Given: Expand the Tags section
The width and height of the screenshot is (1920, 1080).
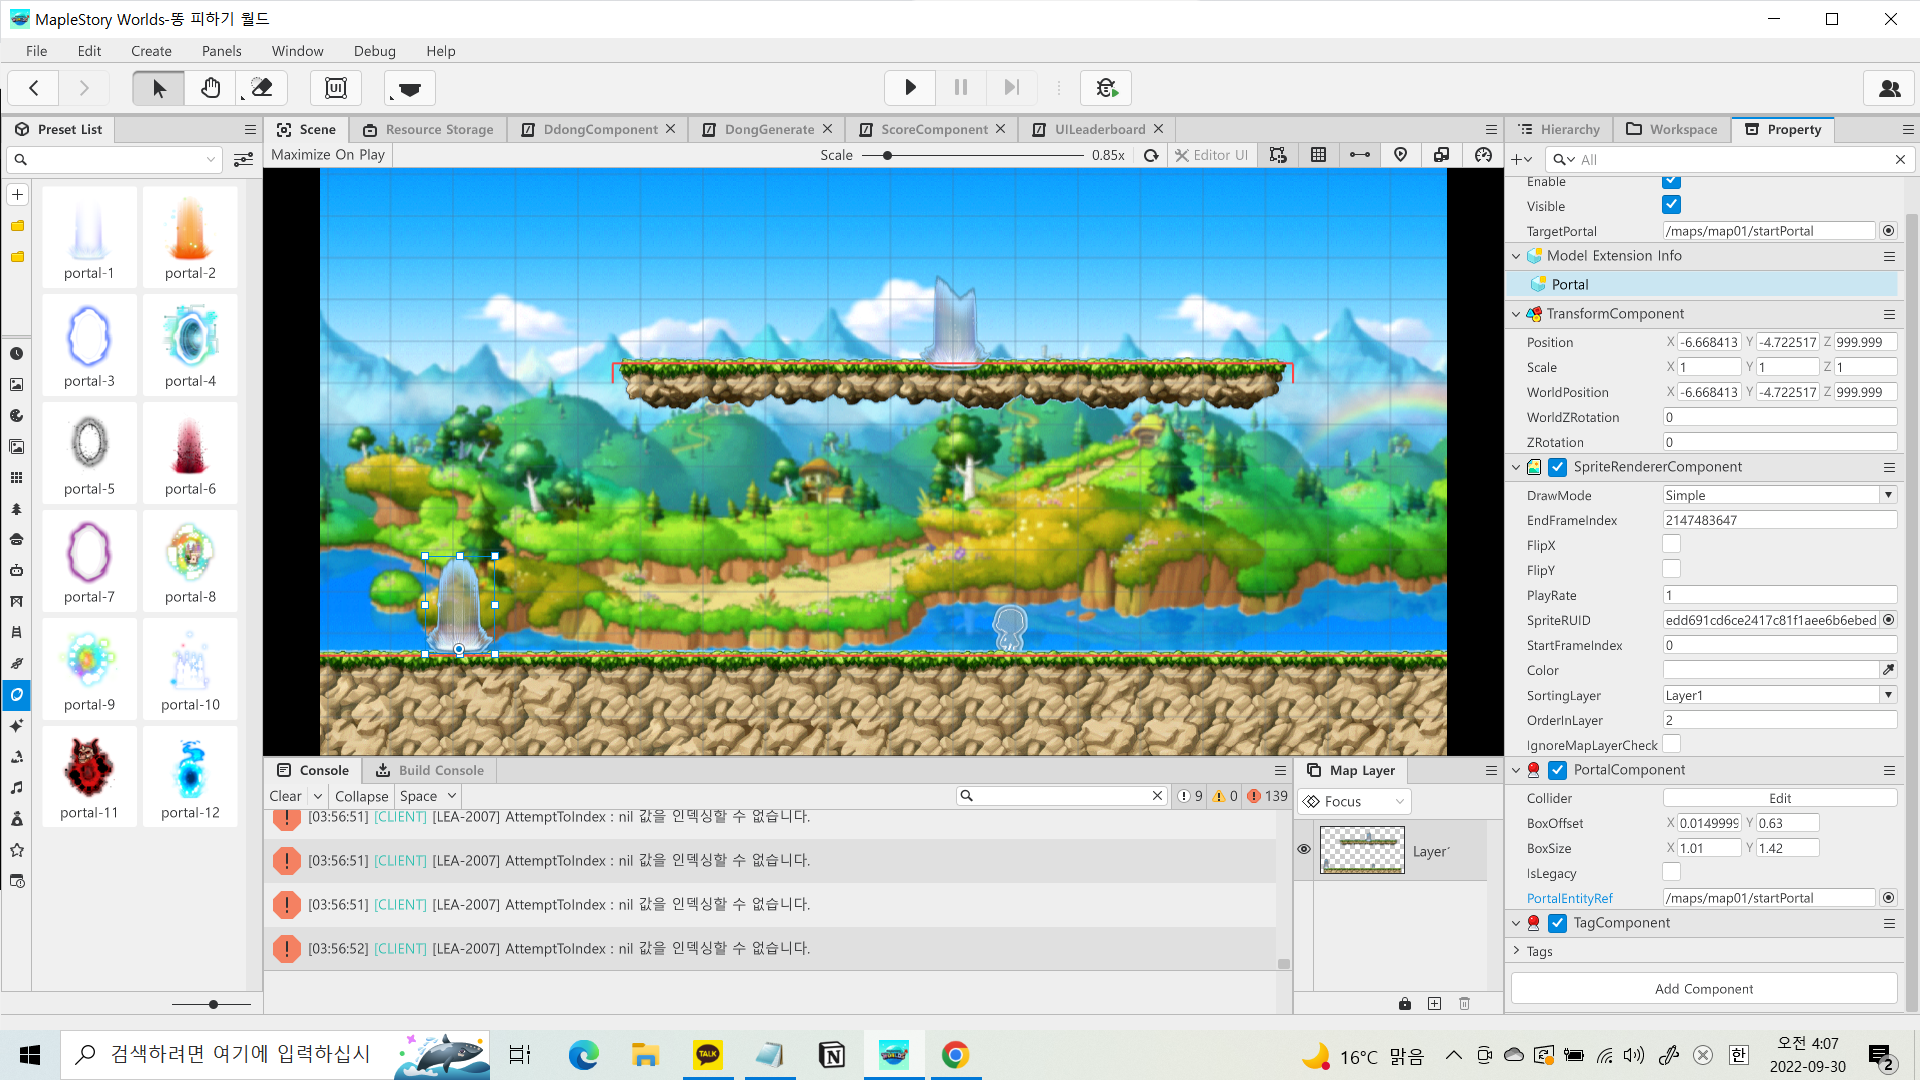Looking at the screenshot, I should pyautogui.click(x=1517, y=951).
